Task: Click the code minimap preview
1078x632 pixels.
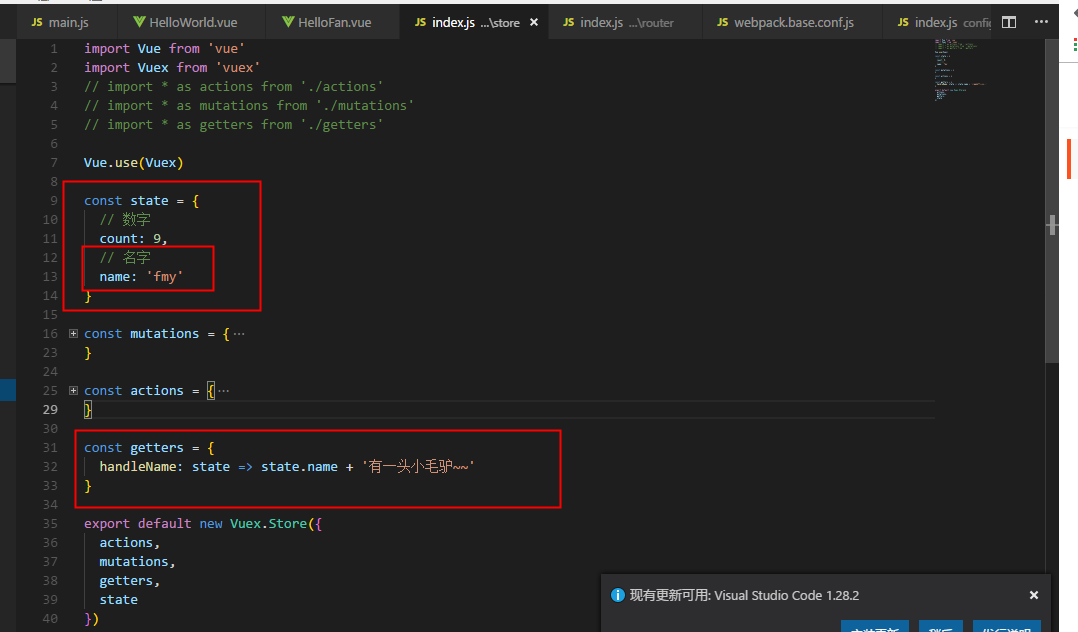Action: [959, 69]
